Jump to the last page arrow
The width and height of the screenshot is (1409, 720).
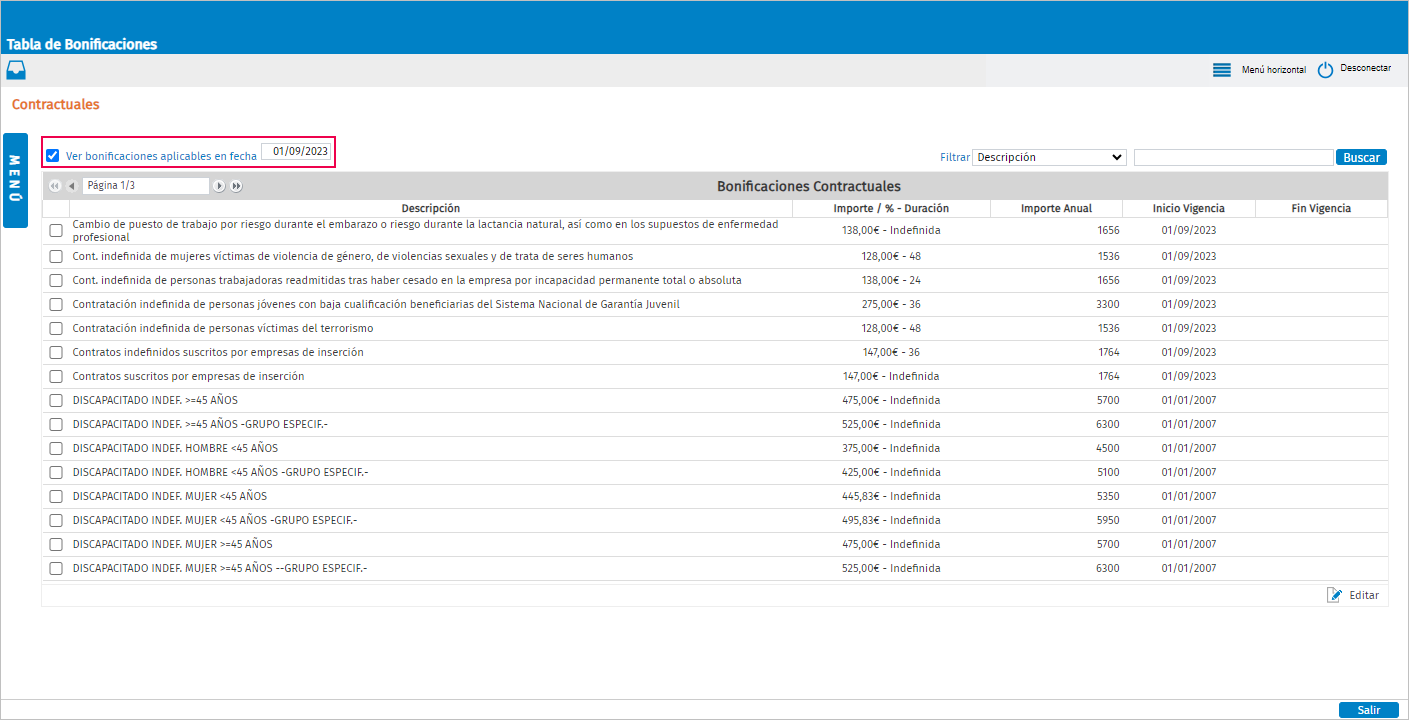click(236, 186)
